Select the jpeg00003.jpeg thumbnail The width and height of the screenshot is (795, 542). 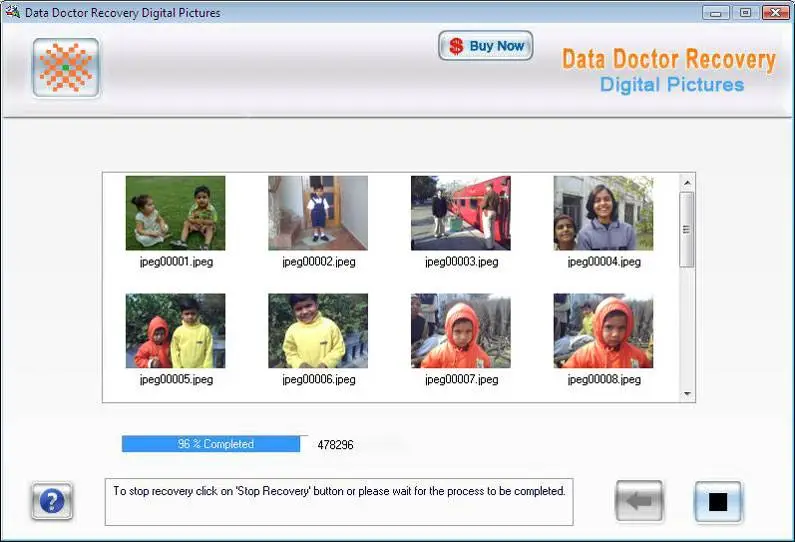click(x=461, y=213)
